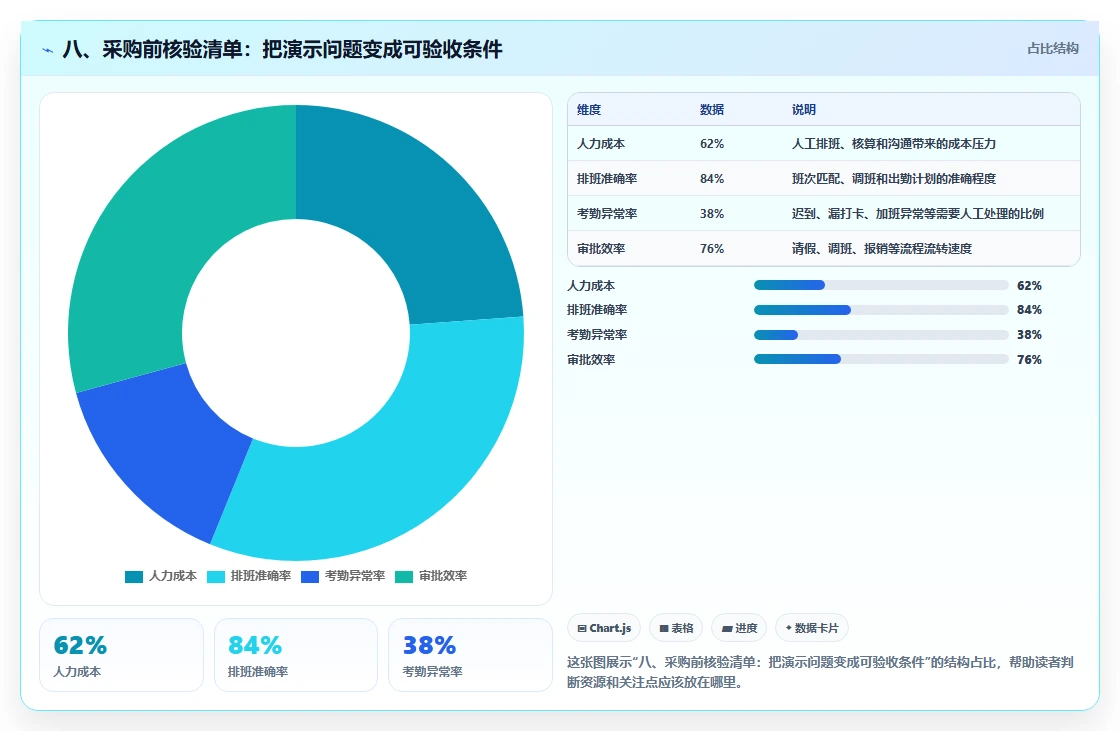Select the 排班准确率 table row cell
Screen dimensions: 1120x731
(x=606, y=179)
